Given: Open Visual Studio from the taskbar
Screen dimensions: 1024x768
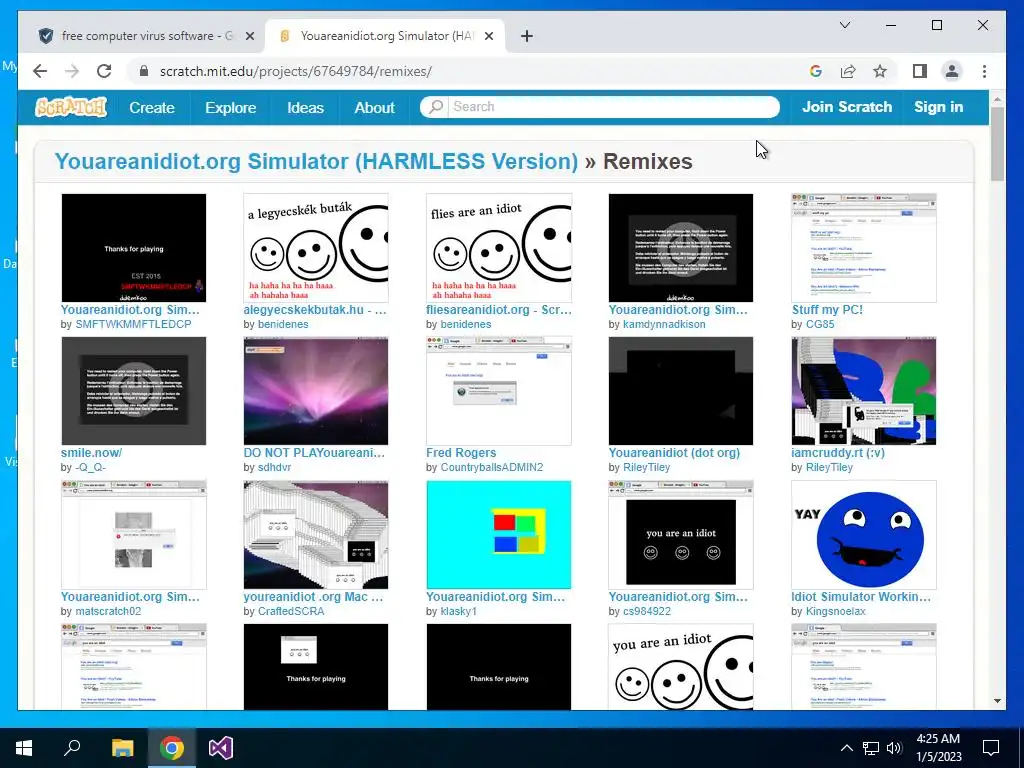Looking at the screenshot, I should click(x=221, y=747).
